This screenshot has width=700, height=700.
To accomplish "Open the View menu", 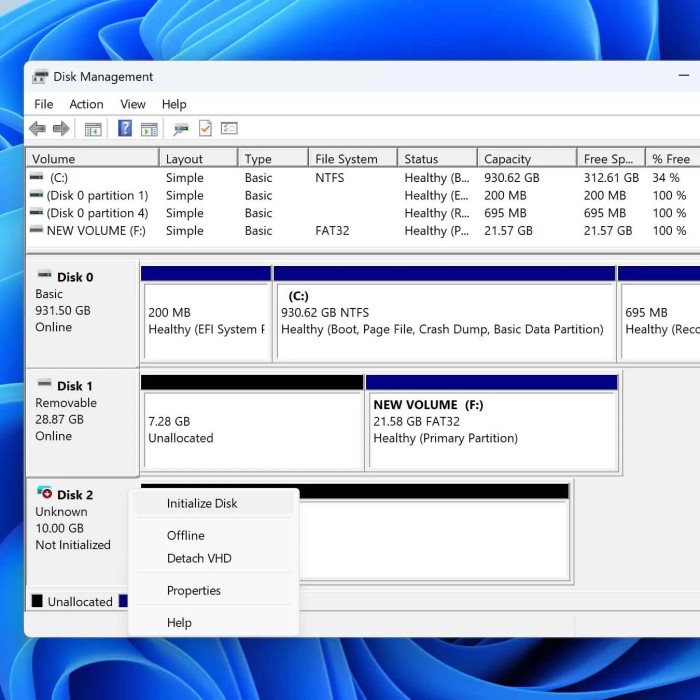I will [x=133, y=104].
